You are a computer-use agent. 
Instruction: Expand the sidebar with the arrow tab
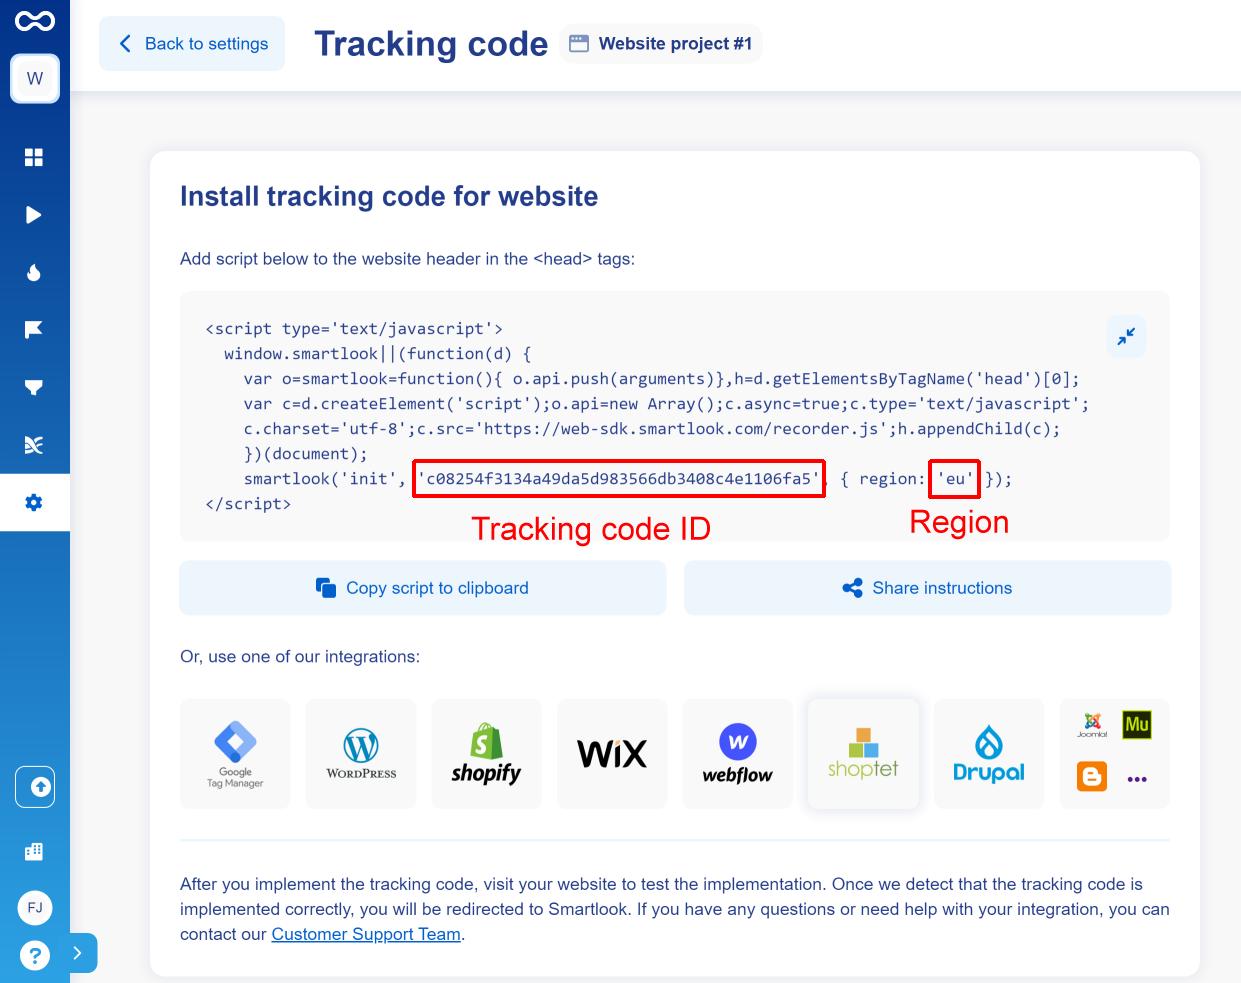[78, 953]
